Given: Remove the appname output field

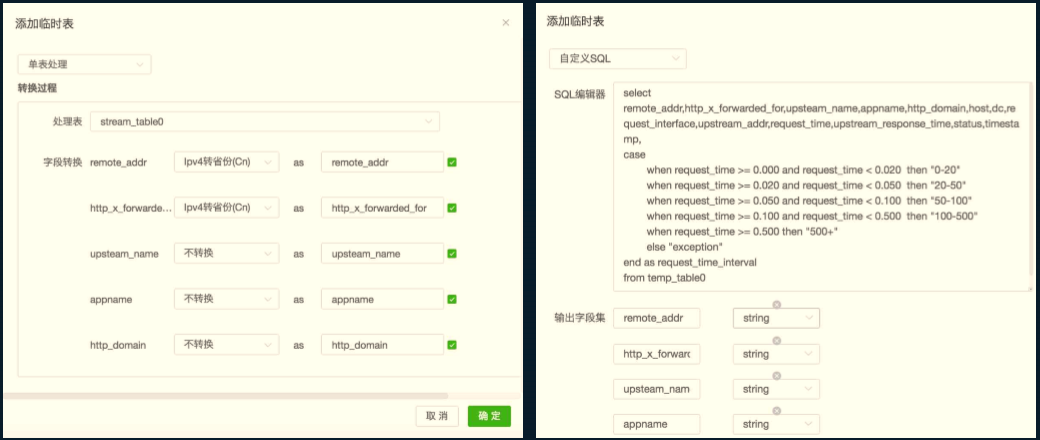Looking at the screenshot, I should (777, 411).
